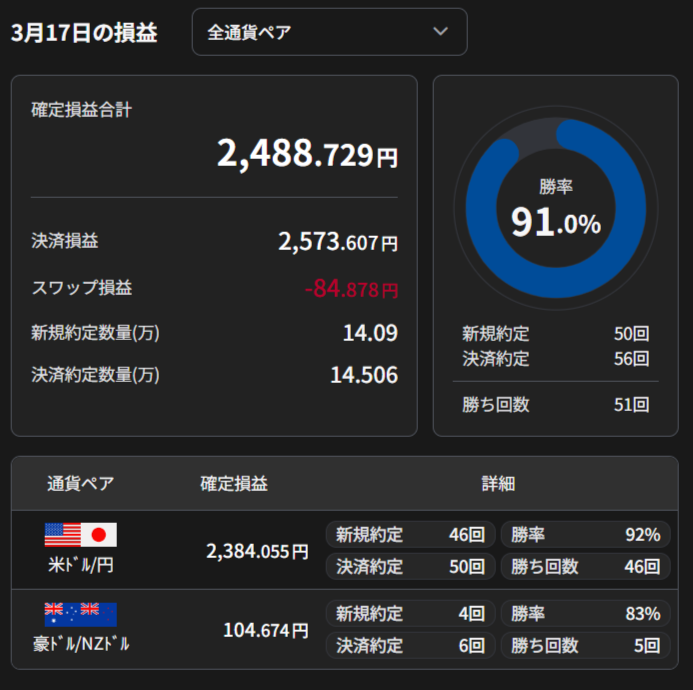This screenshot has width=693, height=690.
Task: Click the US flag icon
Action: point(62,535)
